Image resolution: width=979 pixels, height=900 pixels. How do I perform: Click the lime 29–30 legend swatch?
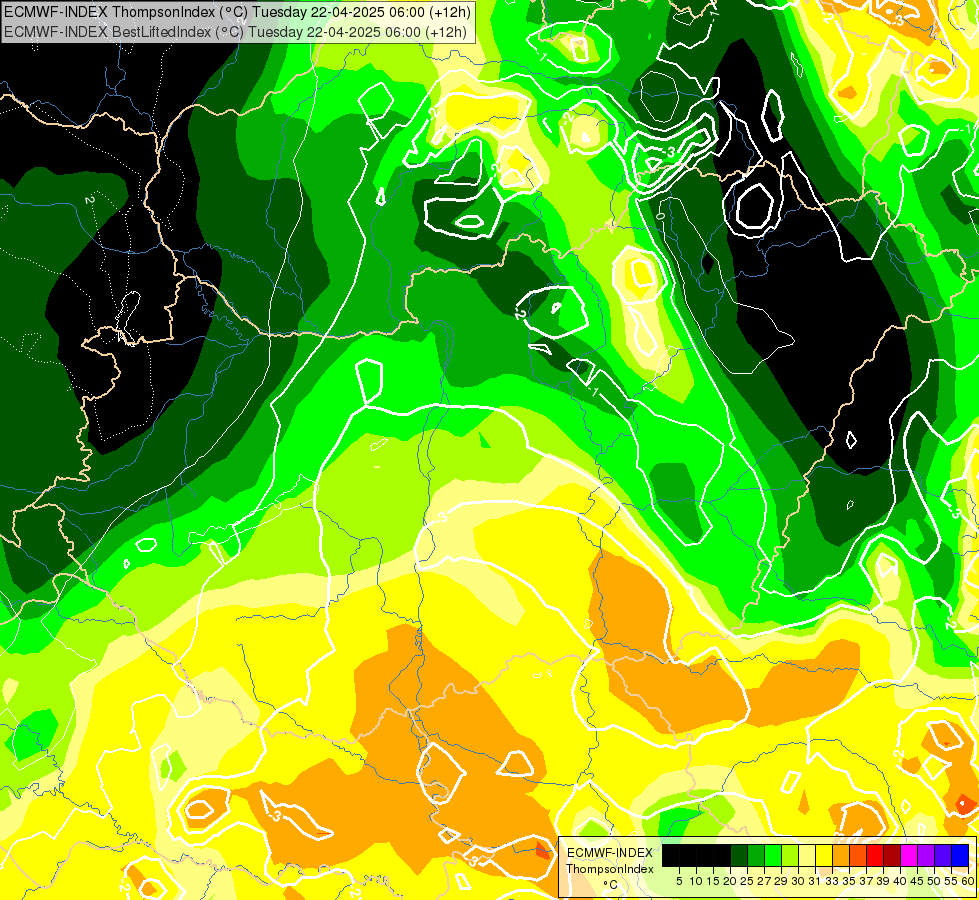pos(790,856)
